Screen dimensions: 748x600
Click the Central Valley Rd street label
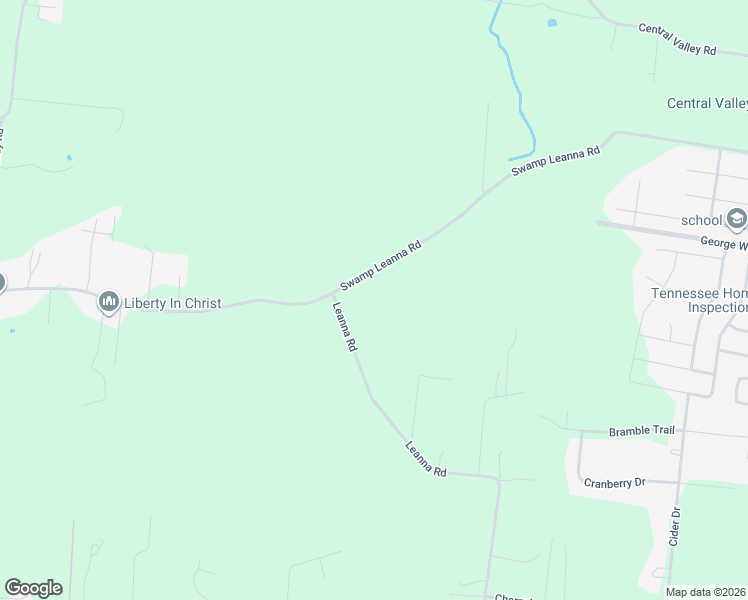coord(677,39)
